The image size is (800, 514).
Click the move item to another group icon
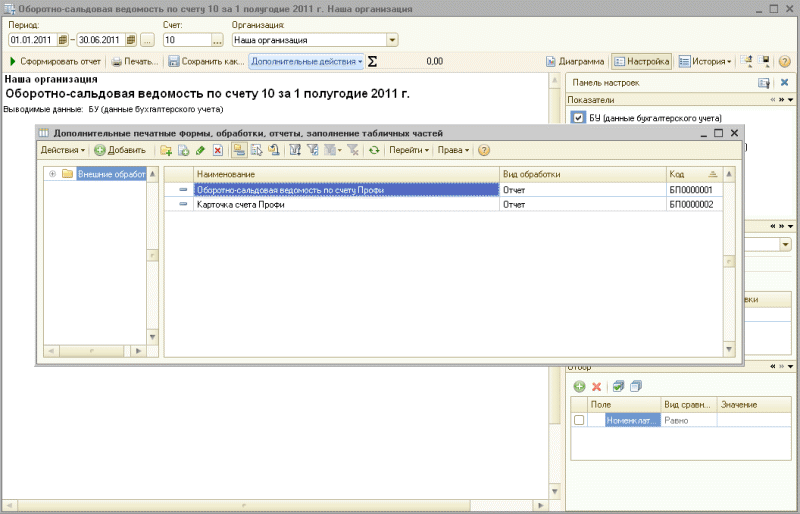pyautogui.click(x=273, y=150)
